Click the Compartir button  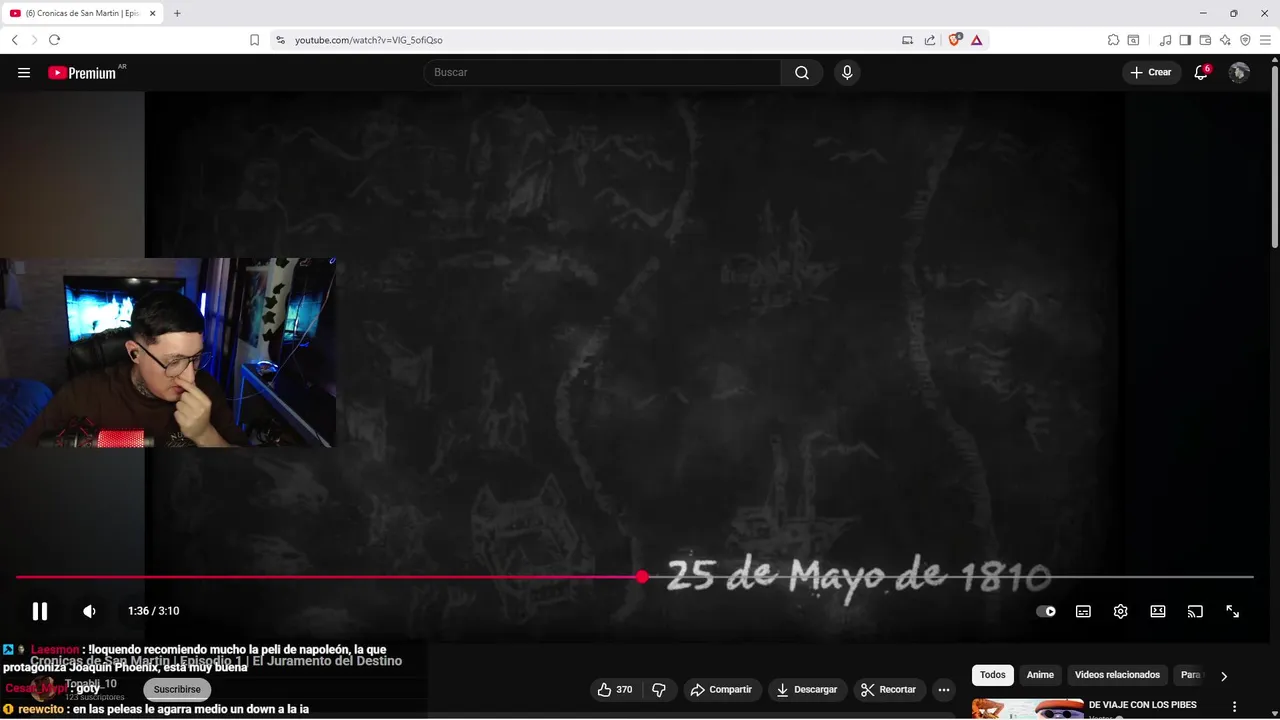[x=722, y=689]
